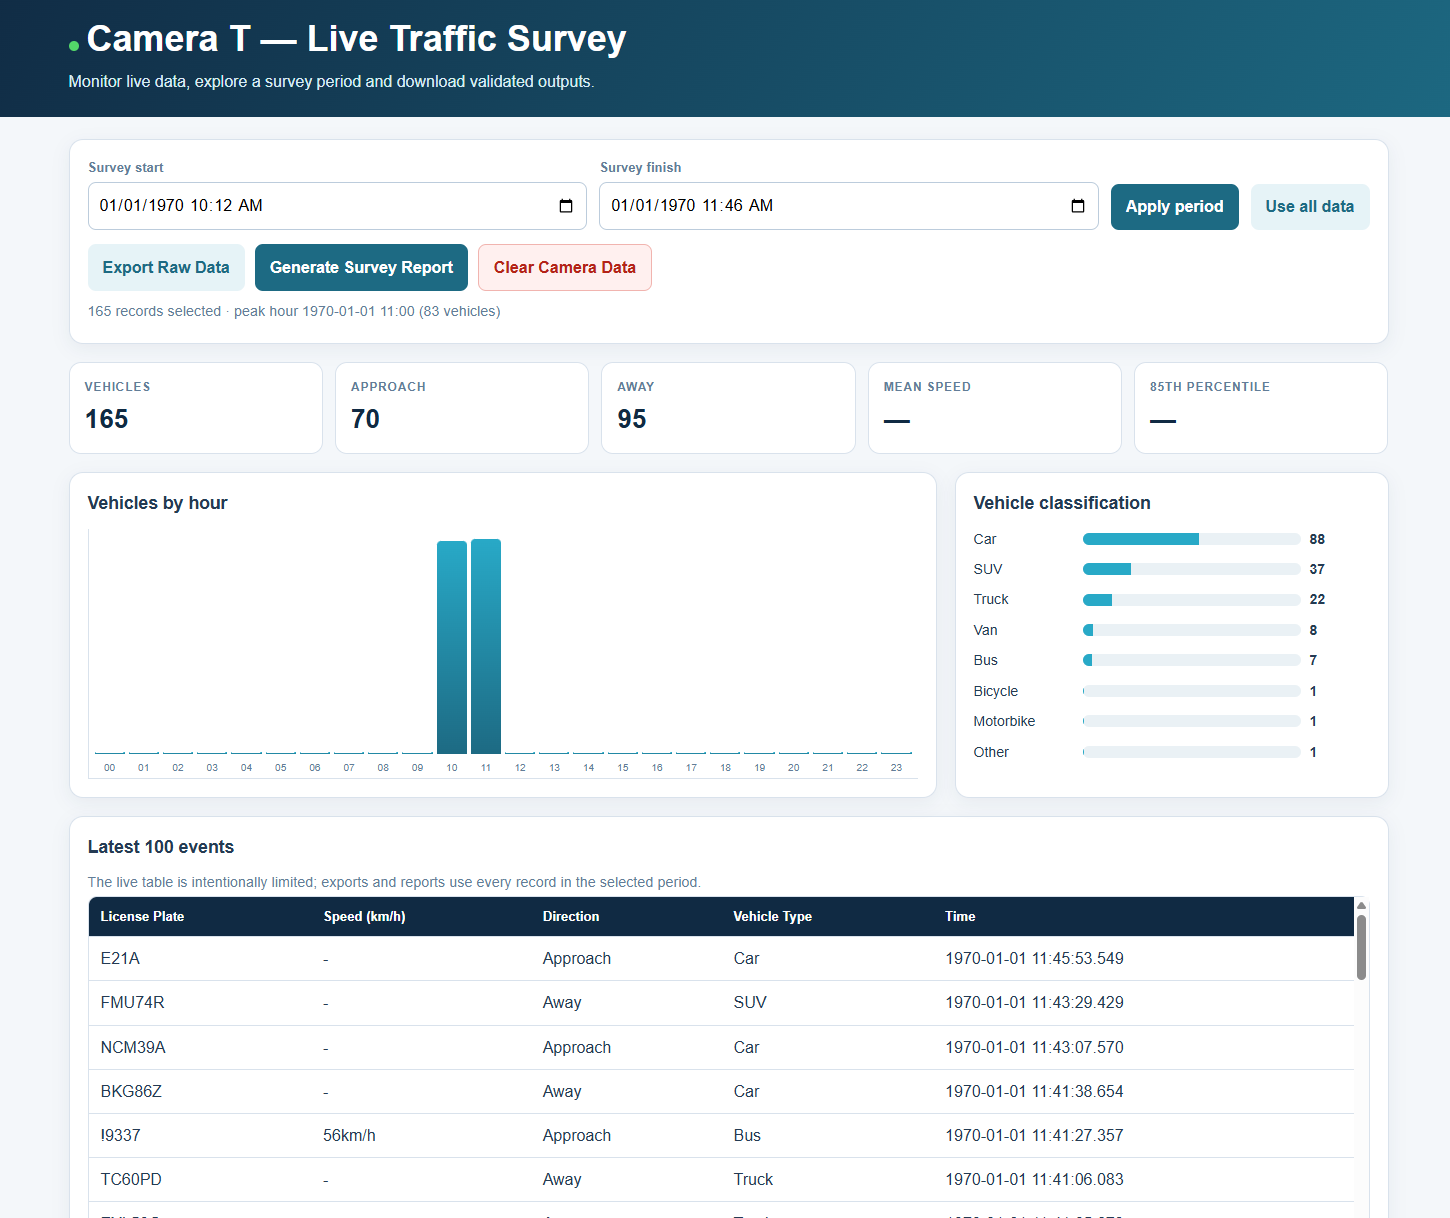Click the Car classification progress bar

coord(1192,539)
